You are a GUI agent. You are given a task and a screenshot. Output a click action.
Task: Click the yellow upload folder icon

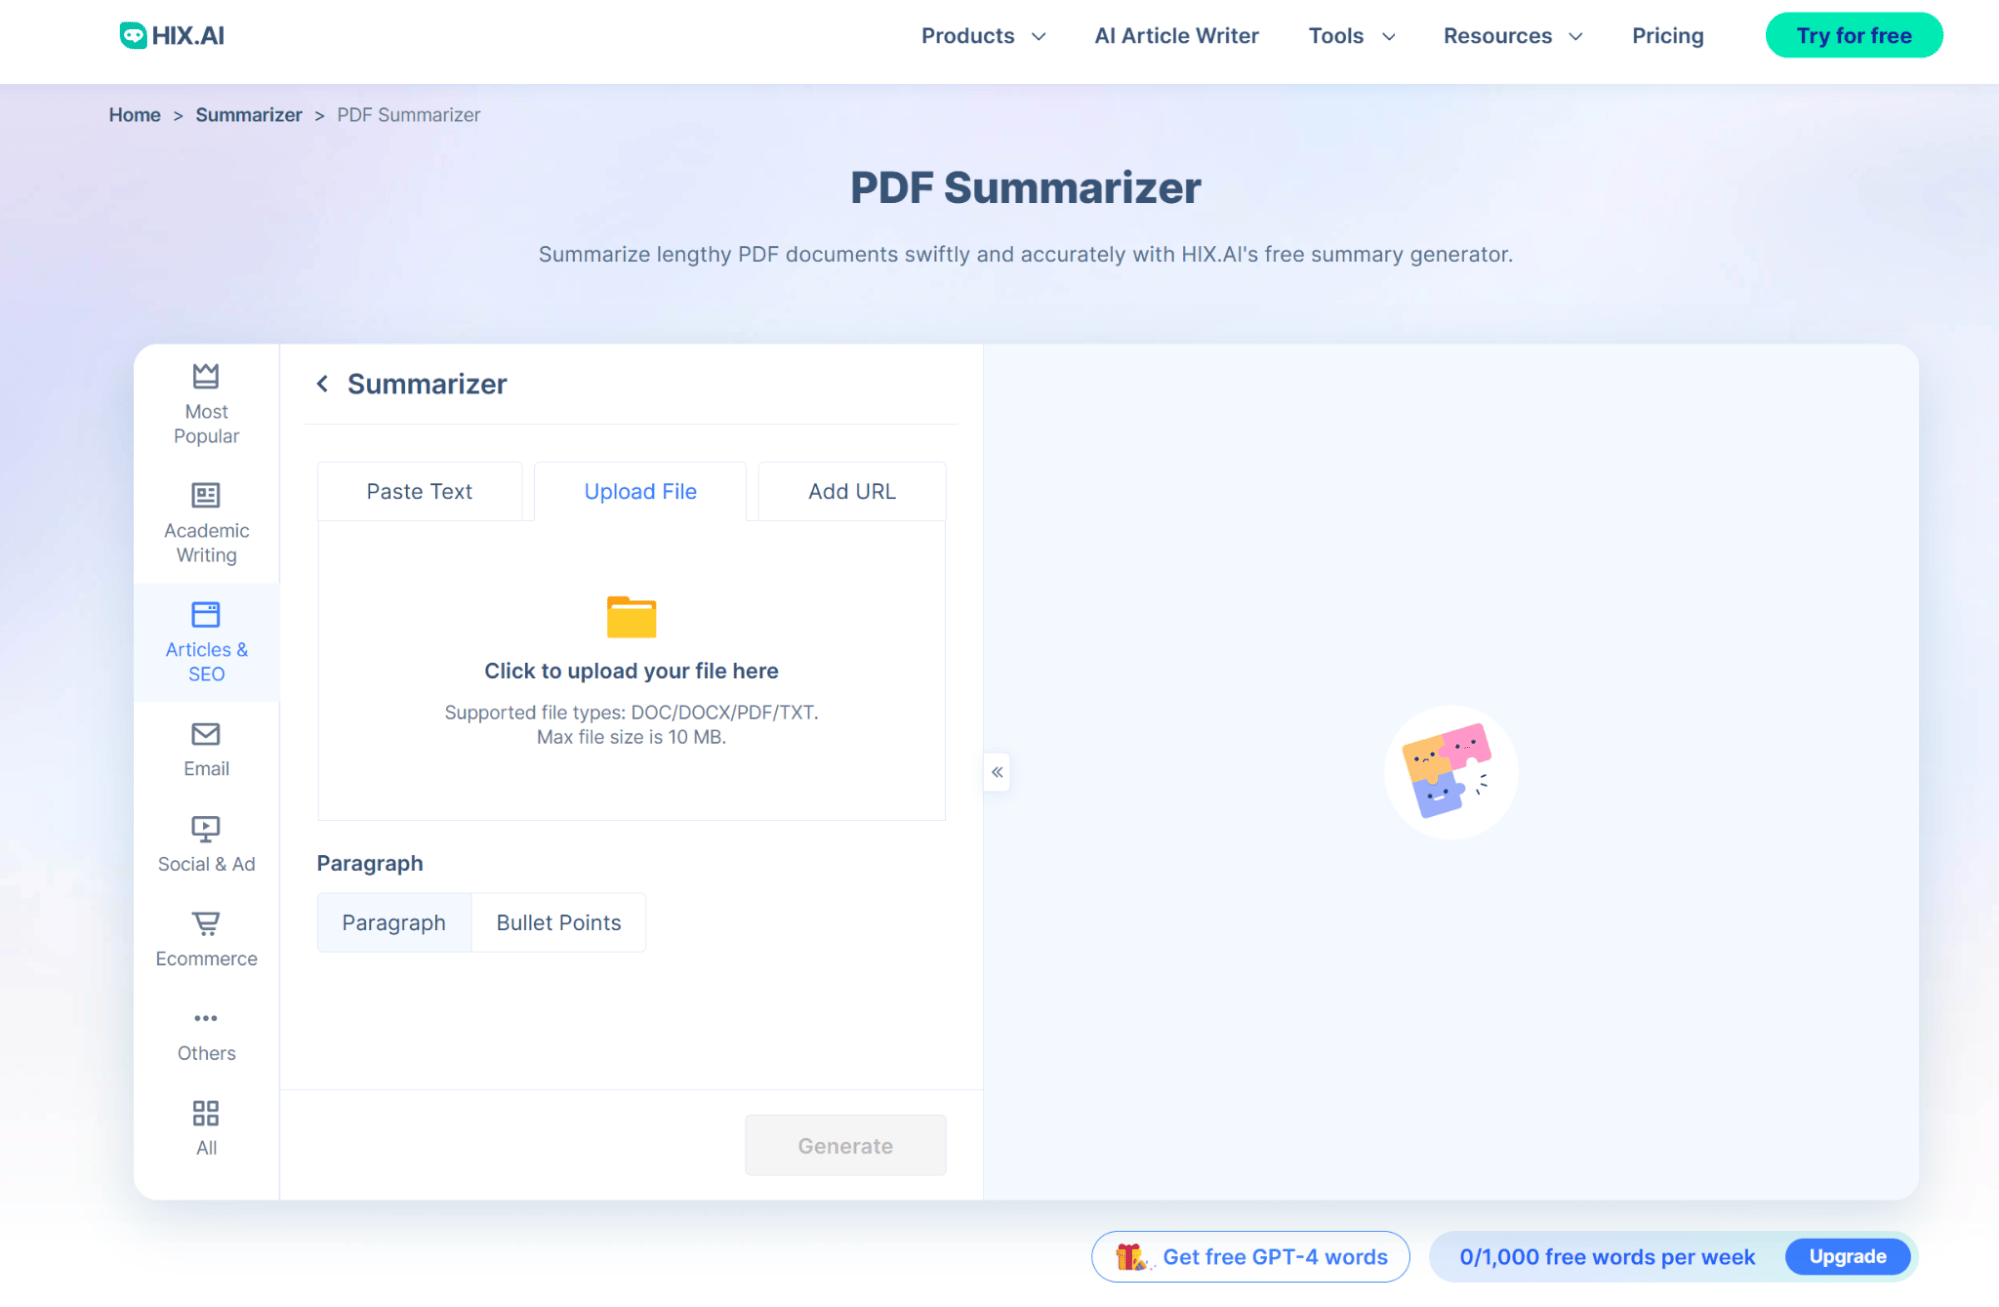[631, 616]
